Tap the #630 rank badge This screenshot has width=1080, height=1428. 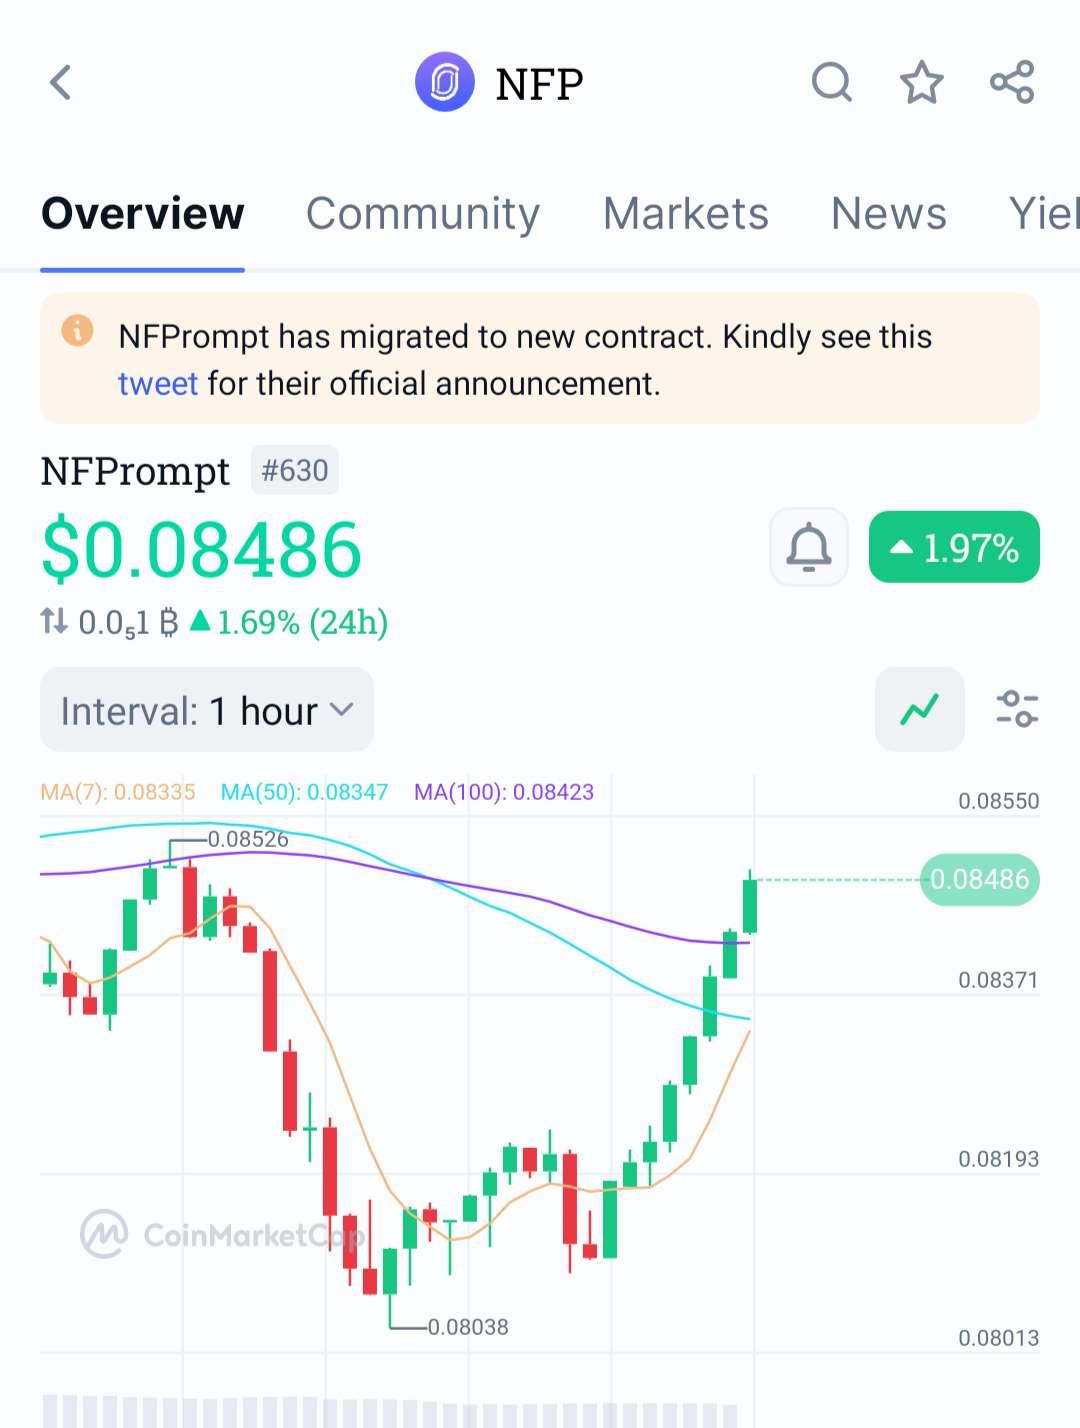pyautogui.click(x=295, y=470)
